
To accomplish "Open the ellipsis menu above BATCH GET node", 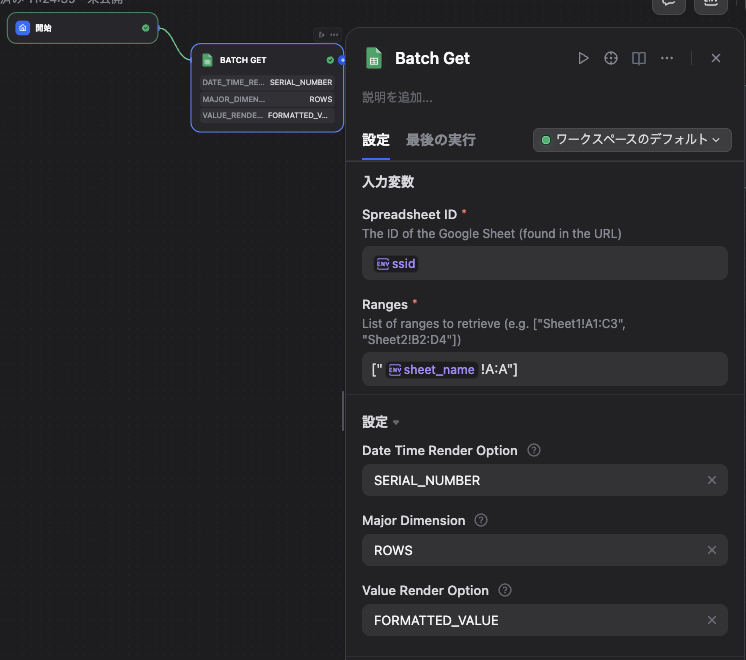I will click(x=334, y=35).
